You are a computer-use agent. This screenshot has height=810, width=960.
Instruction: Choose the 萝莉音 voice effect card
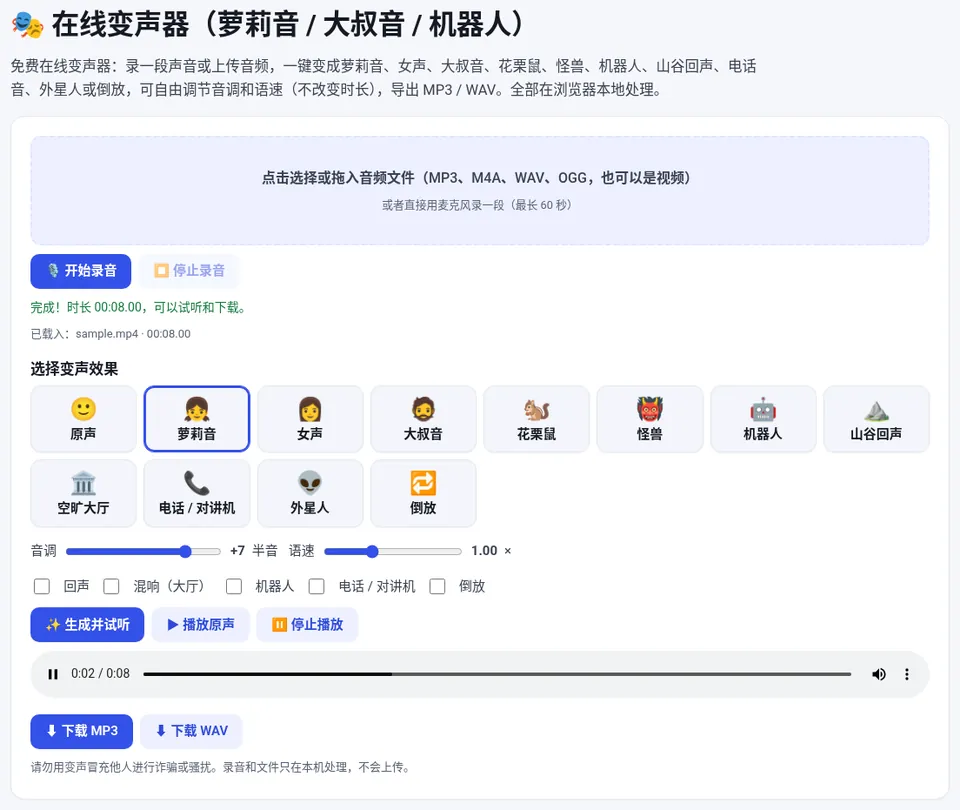click(x=197, y=419)
